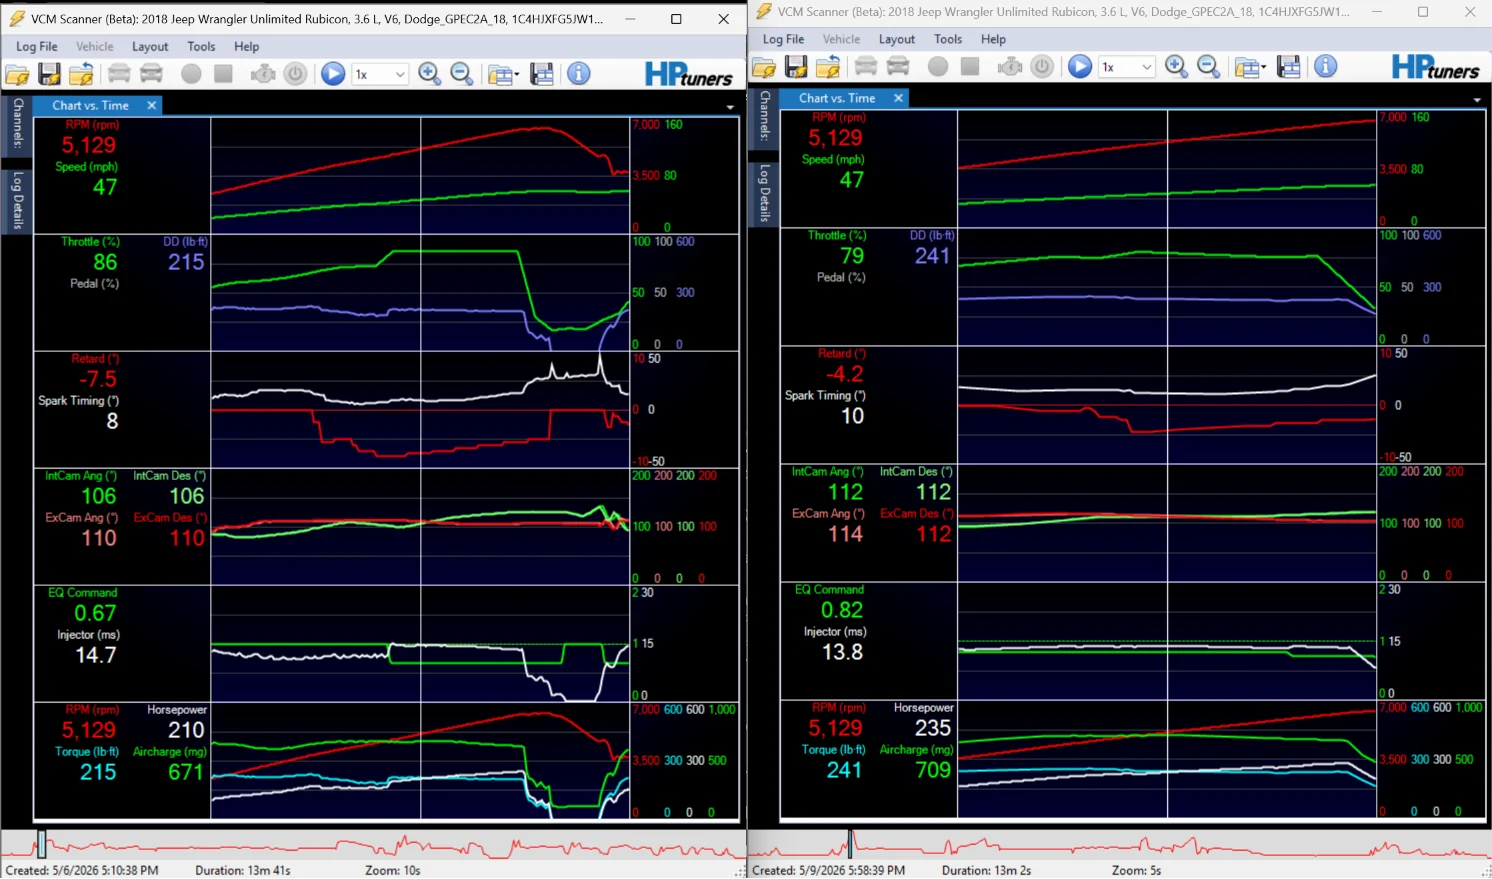Expand the layout icon dropdown arrow, left window

pos(517,75)
